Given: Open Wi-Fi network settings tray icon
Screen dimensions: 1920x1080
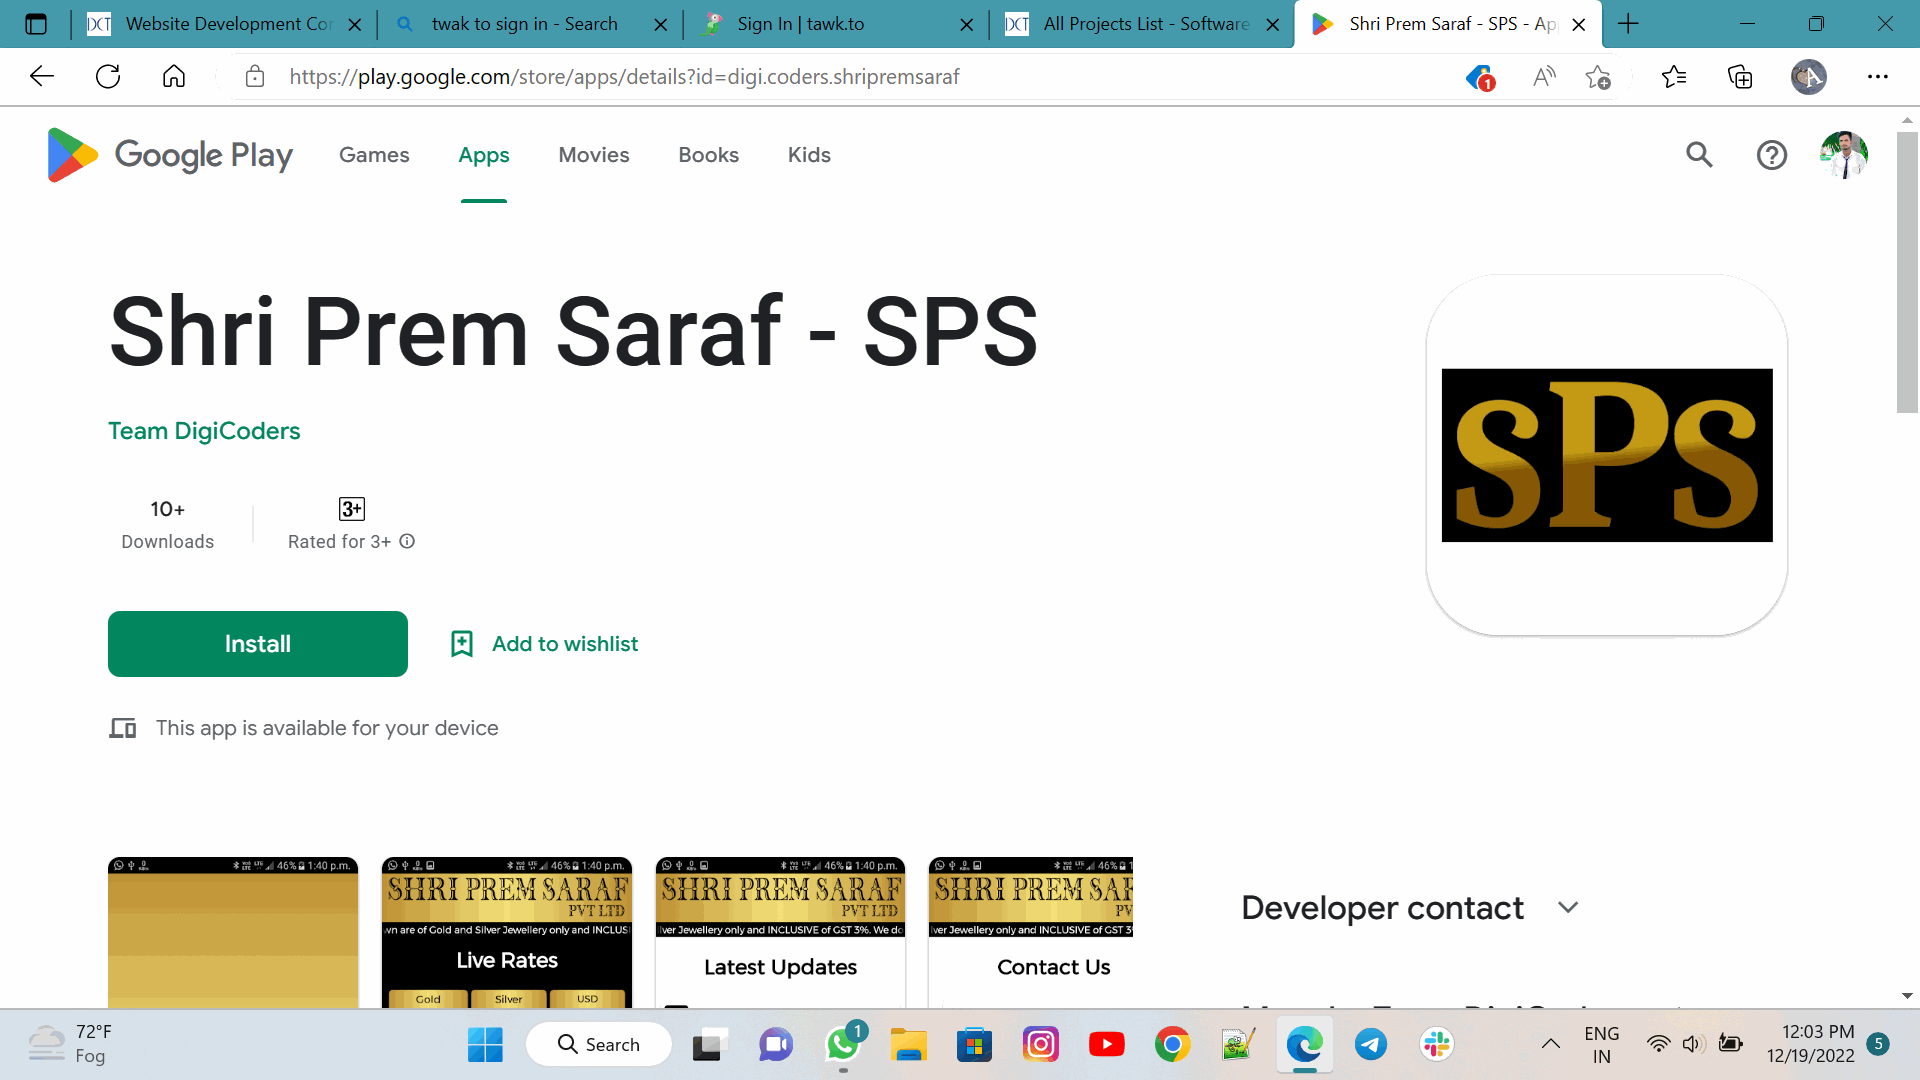Looking at the screenshot, I should [1658, 1044].
